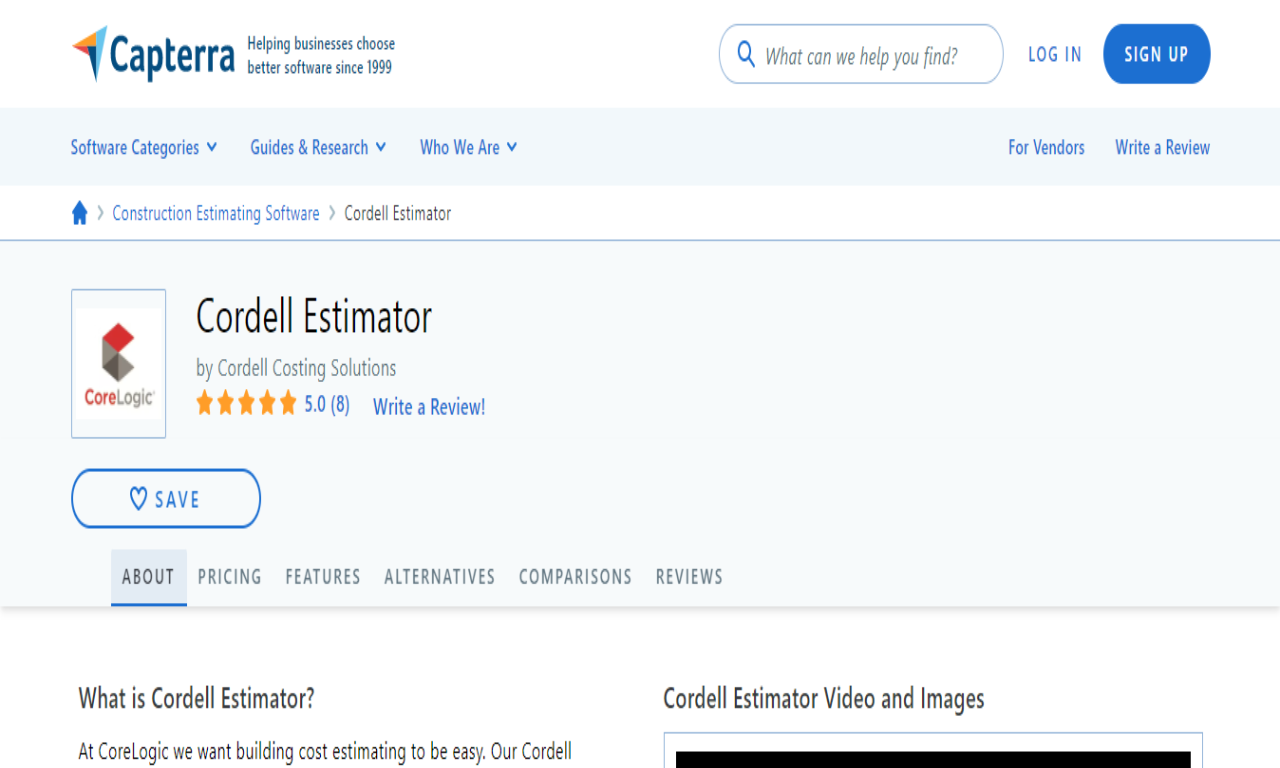Click the CoreLogic product logo
The width and height of the screenshot is (1280, 768).
click(x=118, y=364)
